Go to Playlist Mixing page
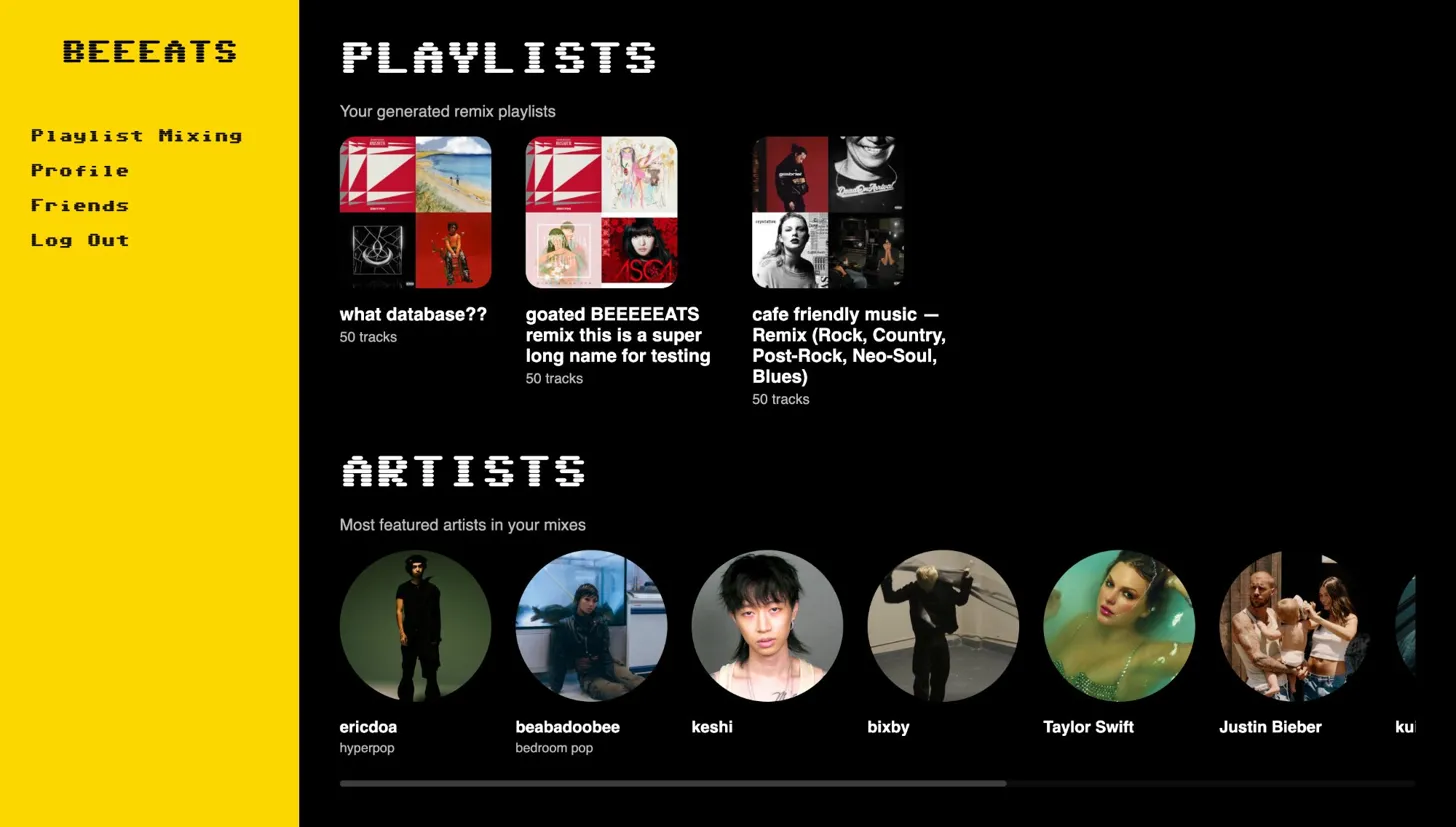 [x=136, y=136]
